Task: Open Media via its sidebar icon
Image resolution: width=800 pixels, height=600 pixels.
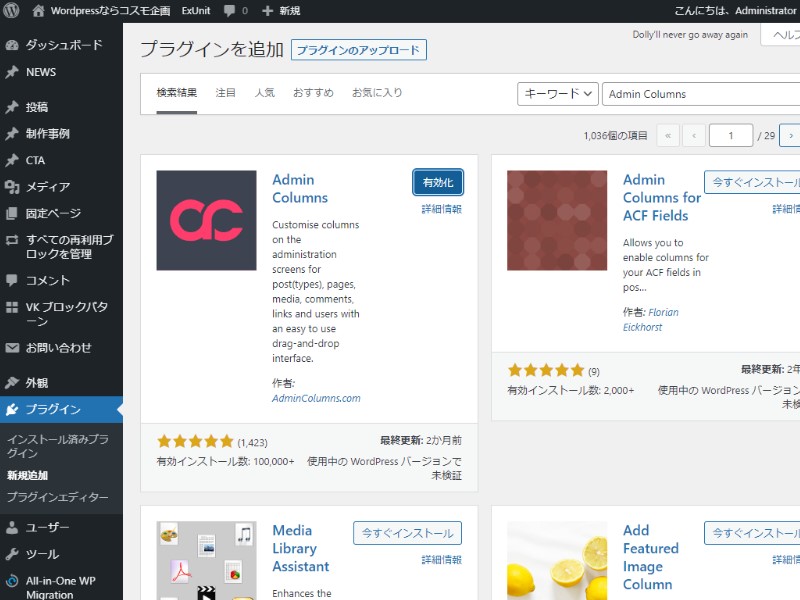Action: (12, 187)
